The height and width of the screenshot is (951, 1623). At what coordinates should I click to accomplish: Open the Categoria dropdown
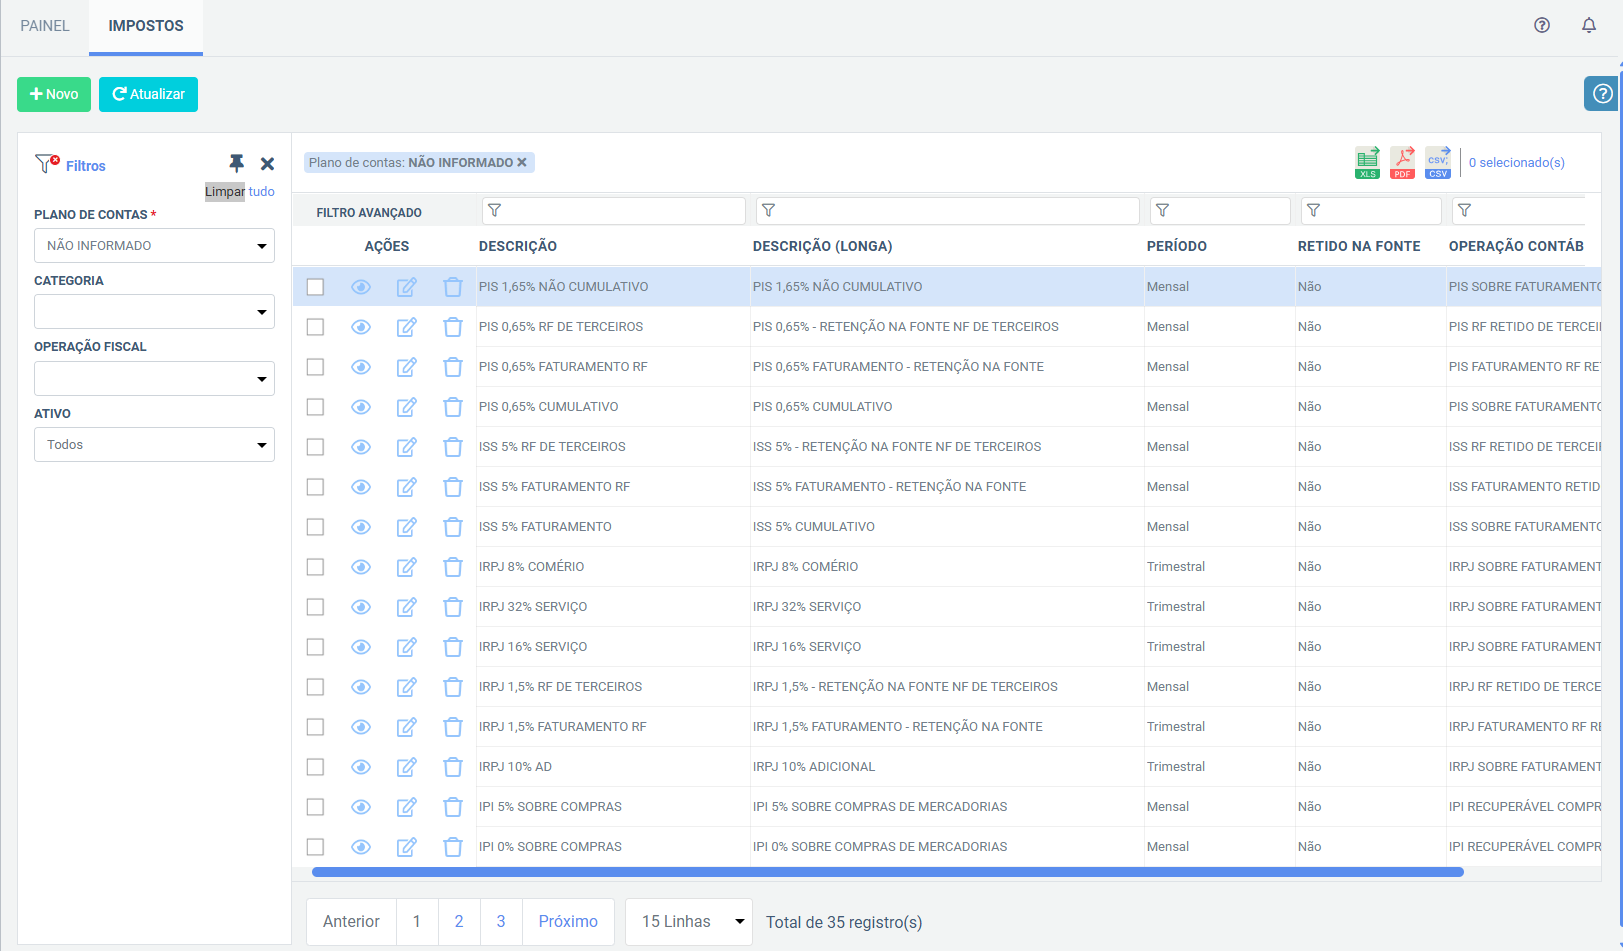[154, 312]
